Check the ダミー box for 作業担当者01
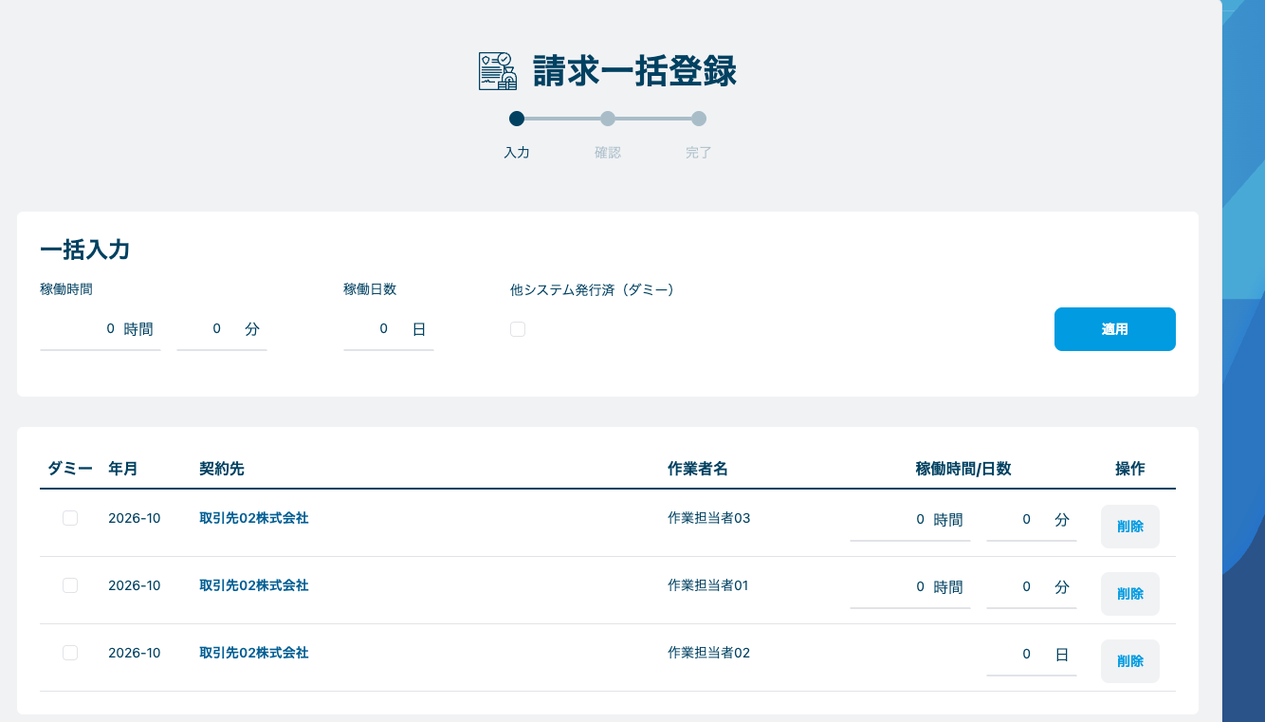The image size is (1265, 722). pos(70,585)
